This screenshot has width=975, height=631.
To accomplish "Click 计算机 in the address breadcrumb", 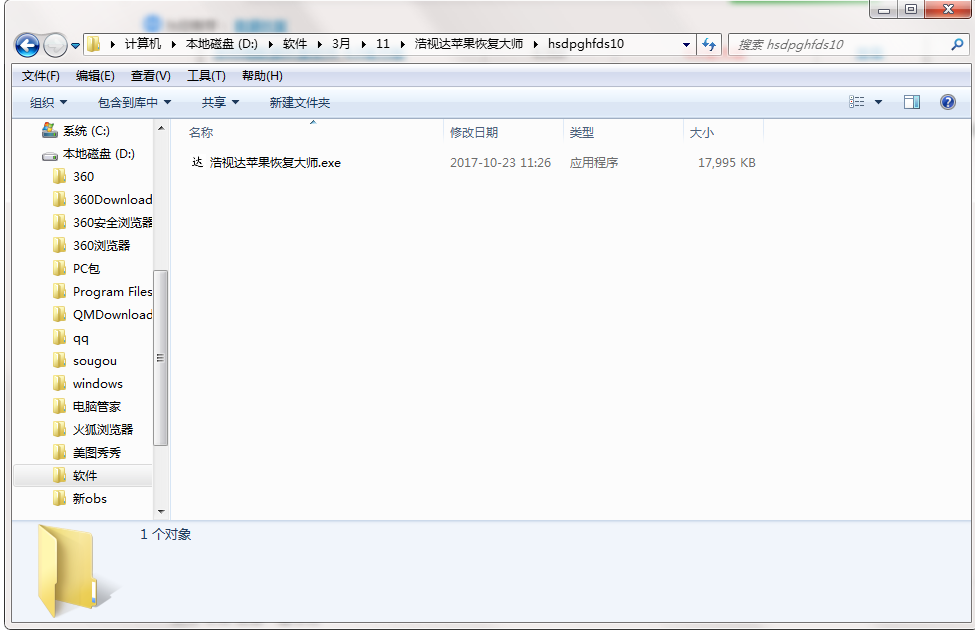I will point(142,44).
